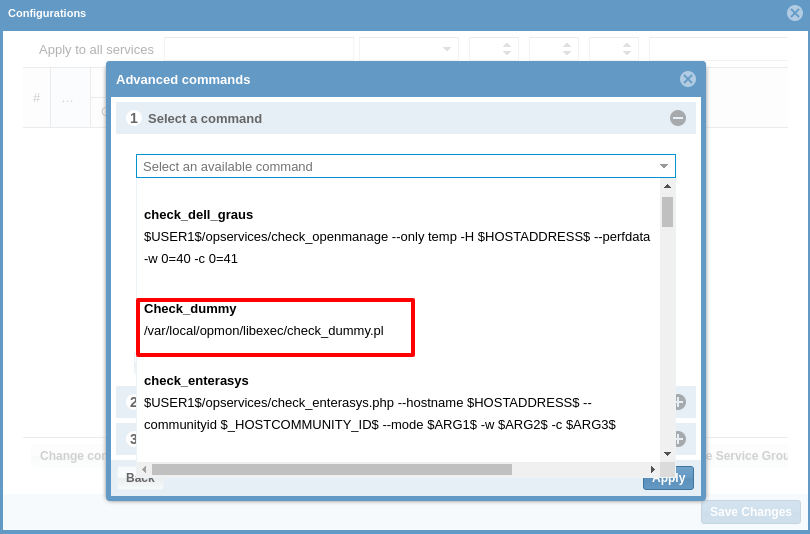Screen dimensions: 810x534
Task: Click the Back button
Action: (x=140, y=478)
